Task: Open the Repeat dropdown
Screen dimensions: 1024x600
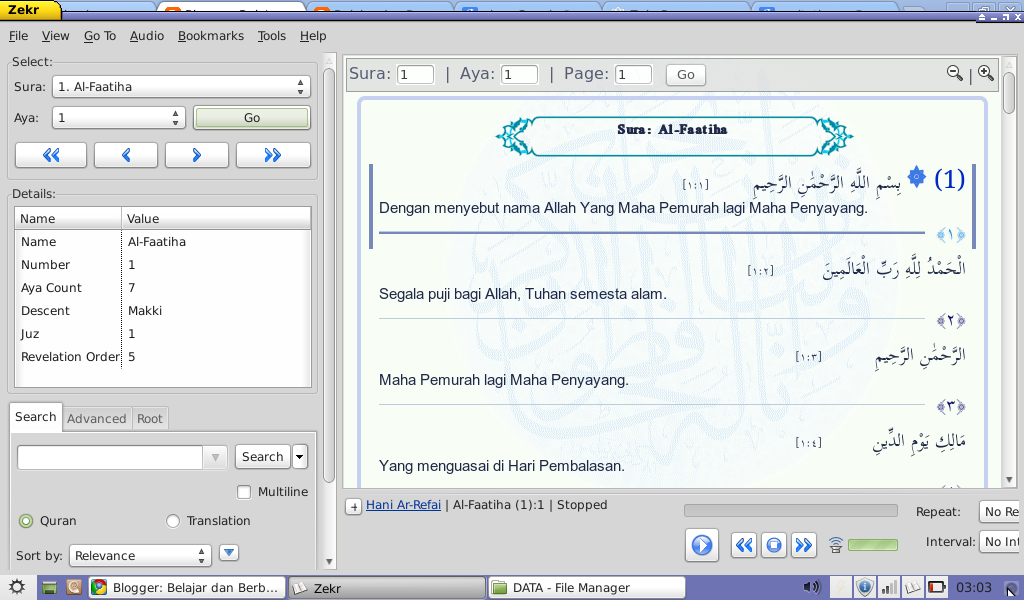Action: (x=999, y=512)
